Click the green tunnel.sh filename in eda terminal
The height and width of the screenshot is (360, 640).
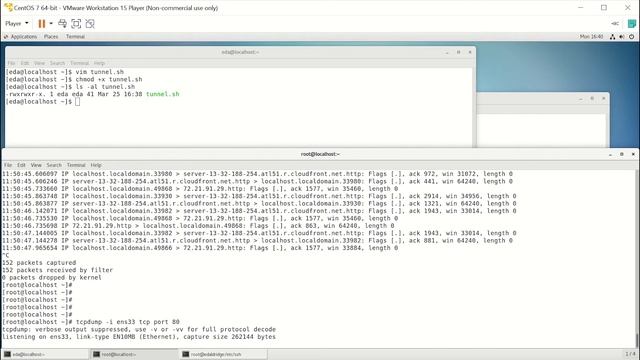click(x=162, y=94)
